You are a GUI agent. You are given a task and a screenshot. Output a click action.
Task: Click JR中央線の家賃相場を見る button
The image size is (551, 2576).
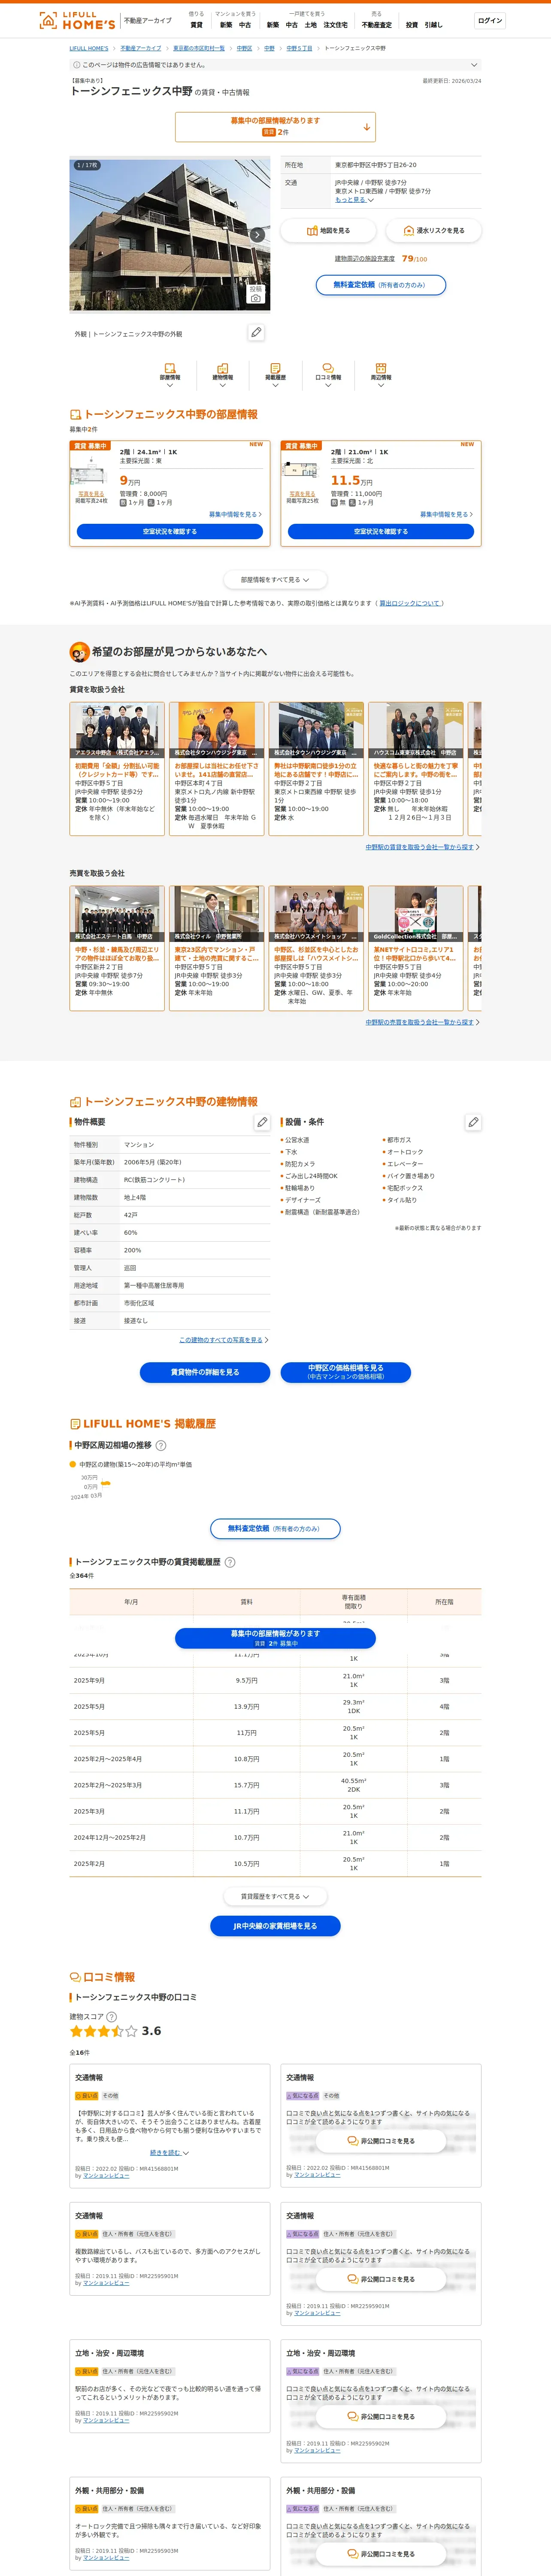tap(275, 1926)
